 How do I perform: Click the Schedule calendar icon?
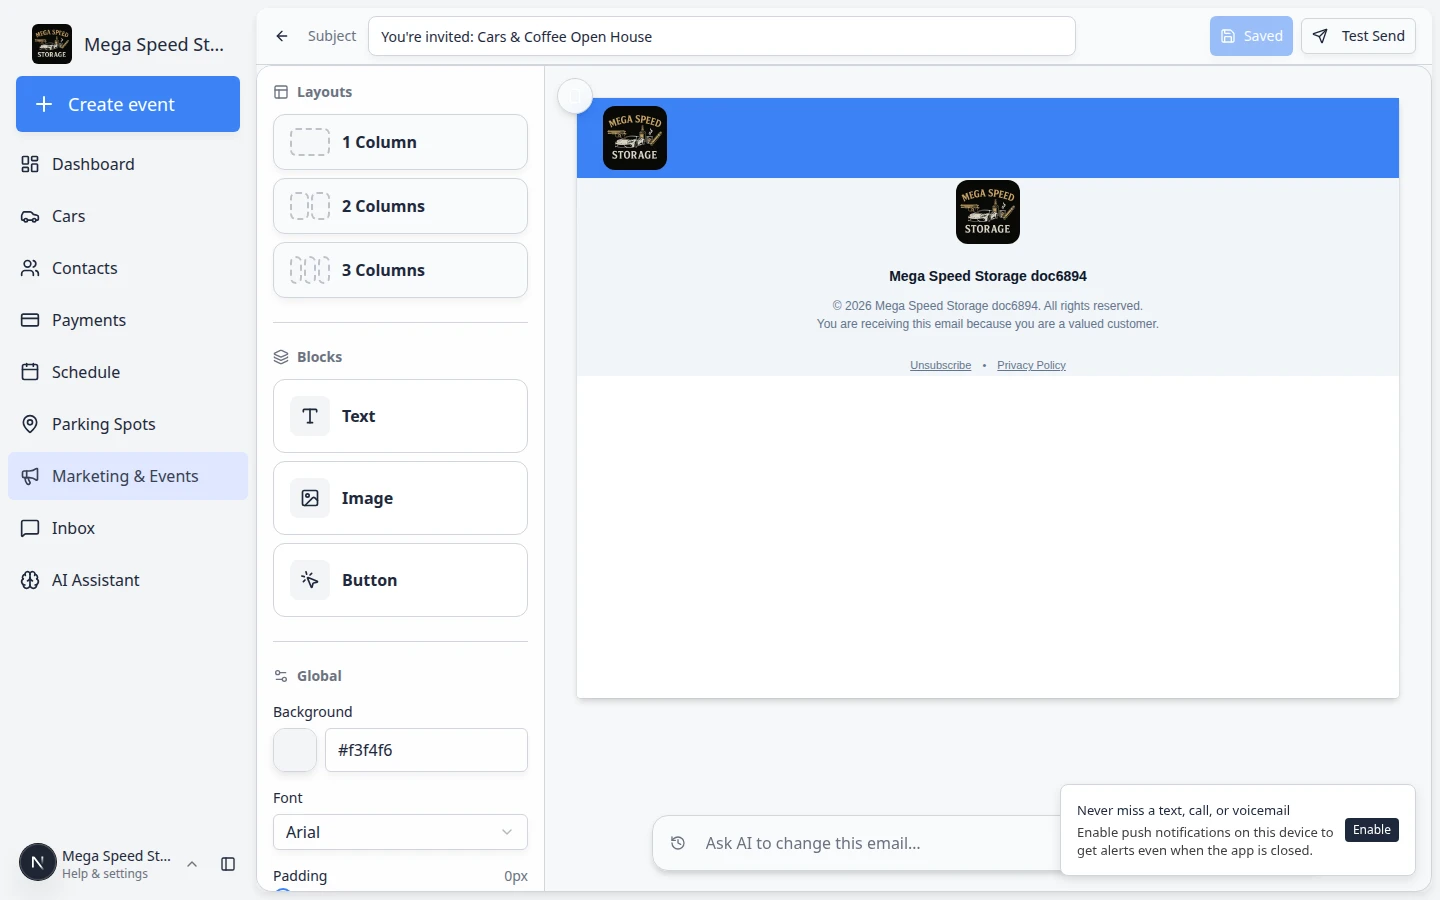[x=30, y=372]
